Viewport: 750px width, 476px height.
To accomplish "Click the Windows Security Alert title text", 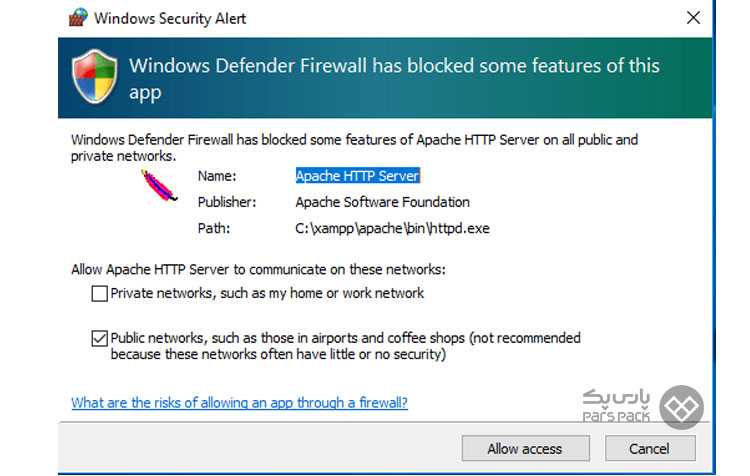I will click(170, 18).
